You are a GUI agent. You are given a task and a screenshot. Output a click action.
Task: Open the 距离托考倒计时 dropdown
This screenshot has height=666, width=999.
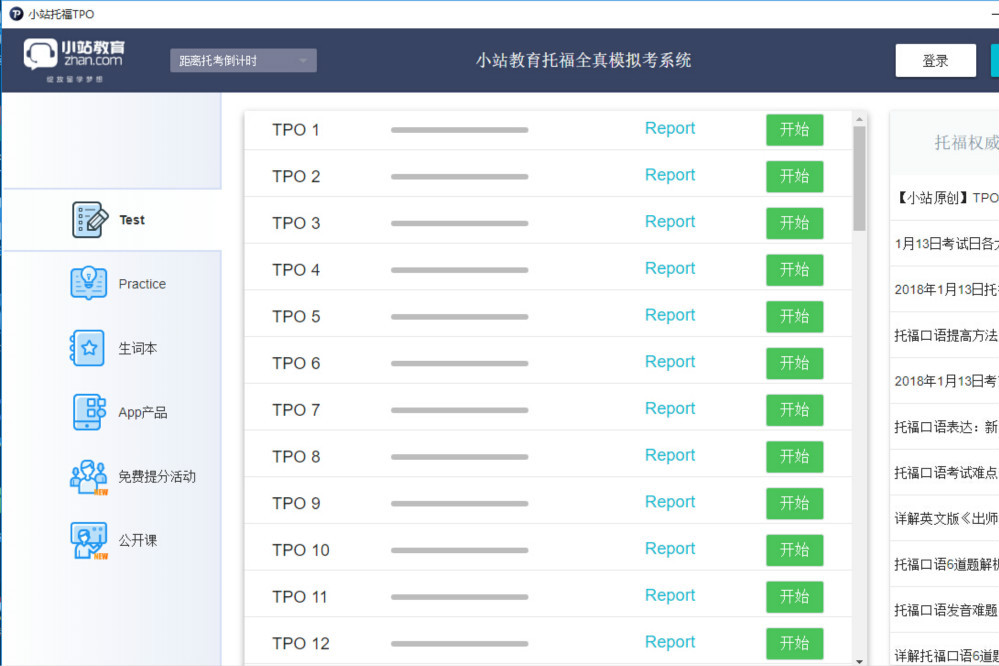click(x=243, y=61)
